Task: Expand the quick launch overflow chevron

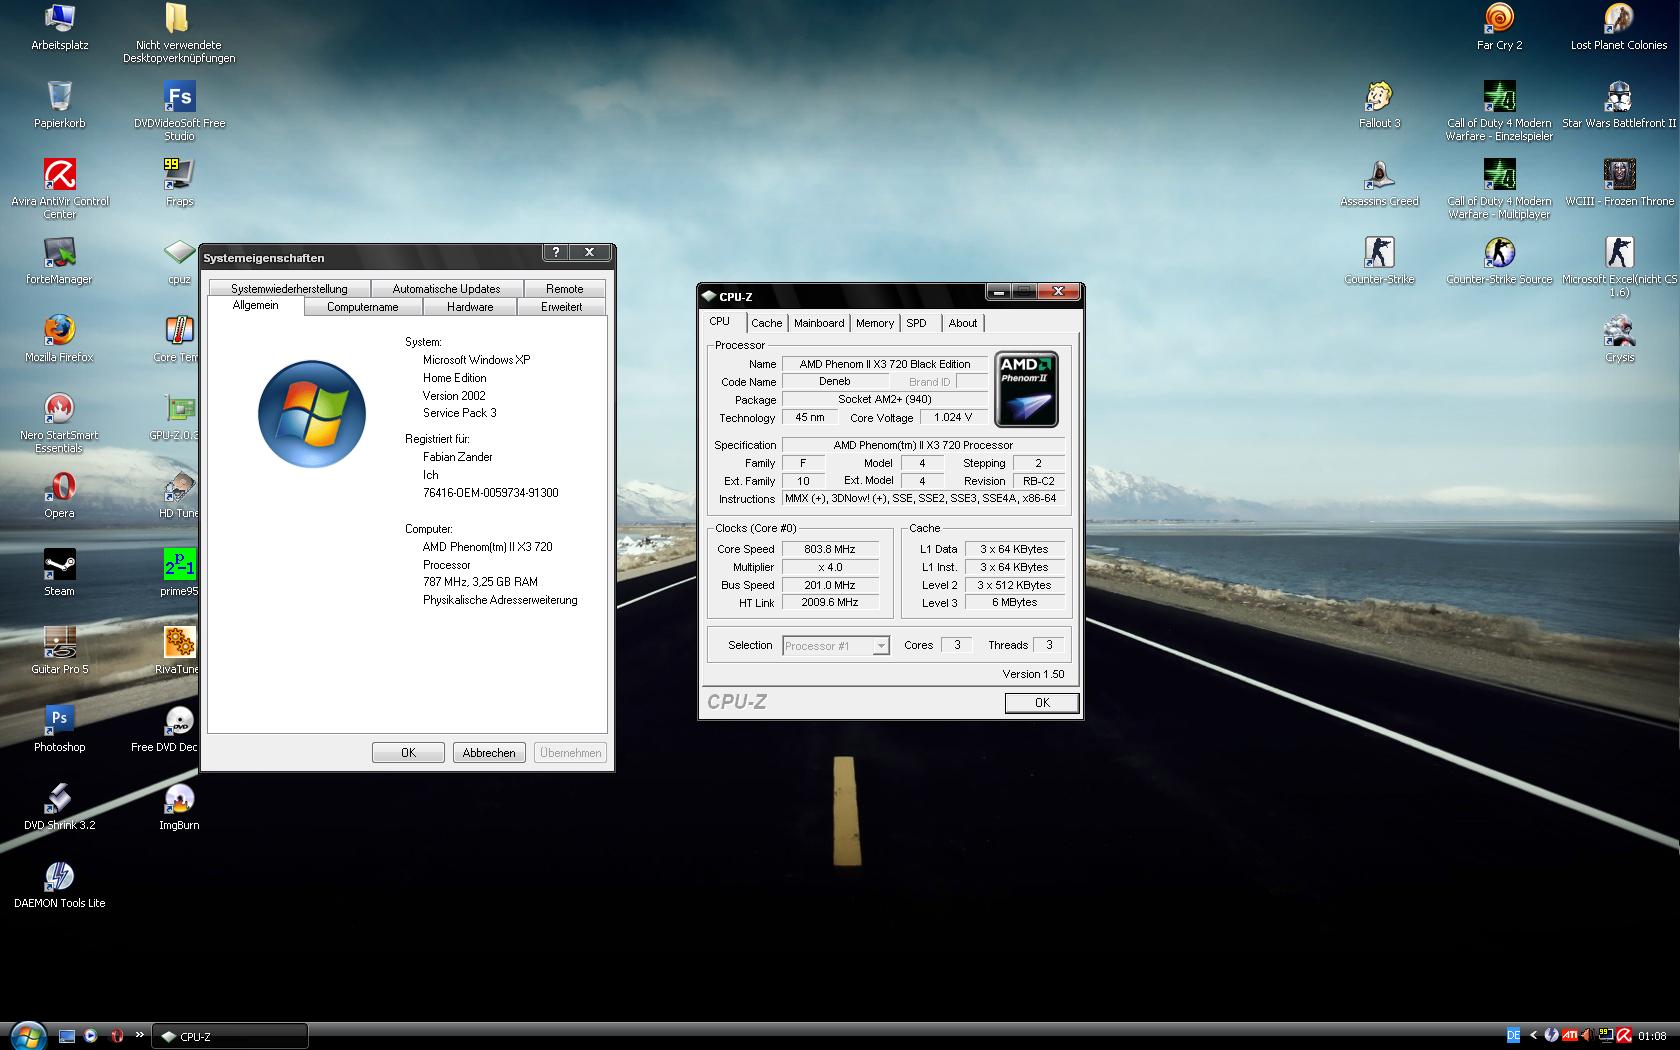Action: 139,1035
